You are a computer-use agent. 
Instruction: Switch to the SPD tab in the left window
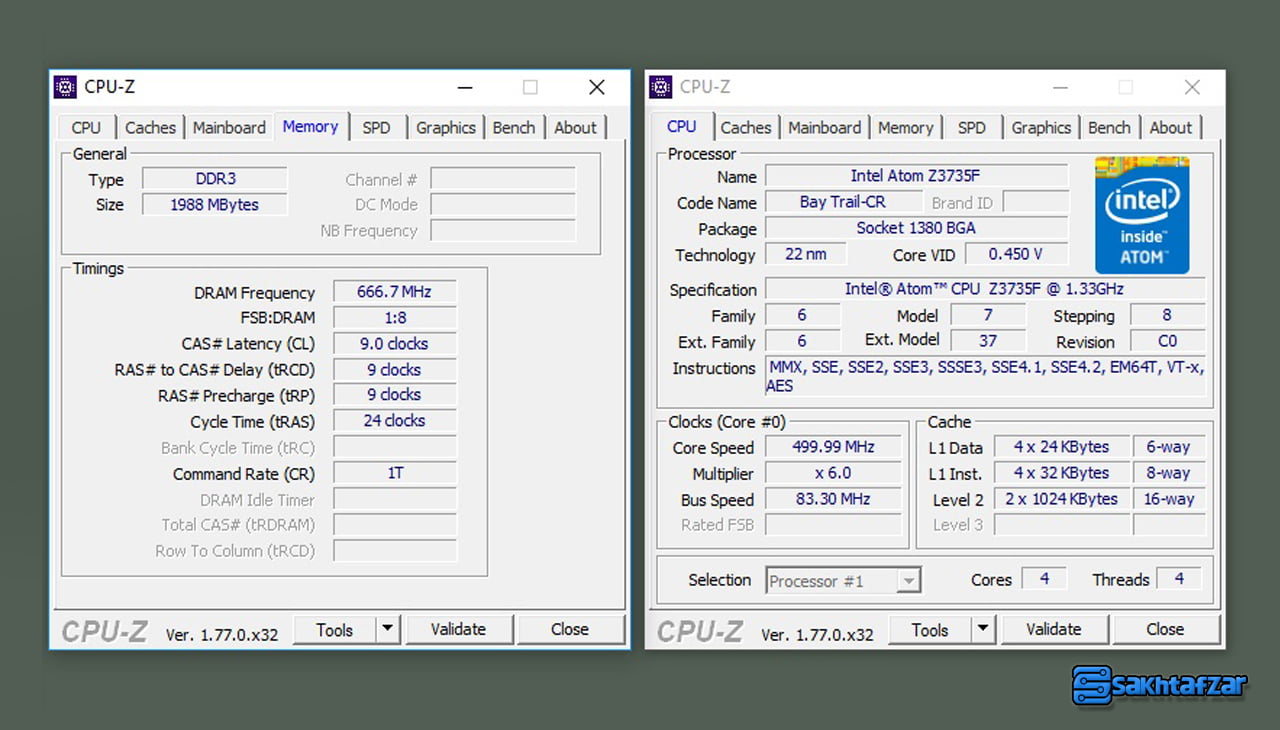coord(376,128)
